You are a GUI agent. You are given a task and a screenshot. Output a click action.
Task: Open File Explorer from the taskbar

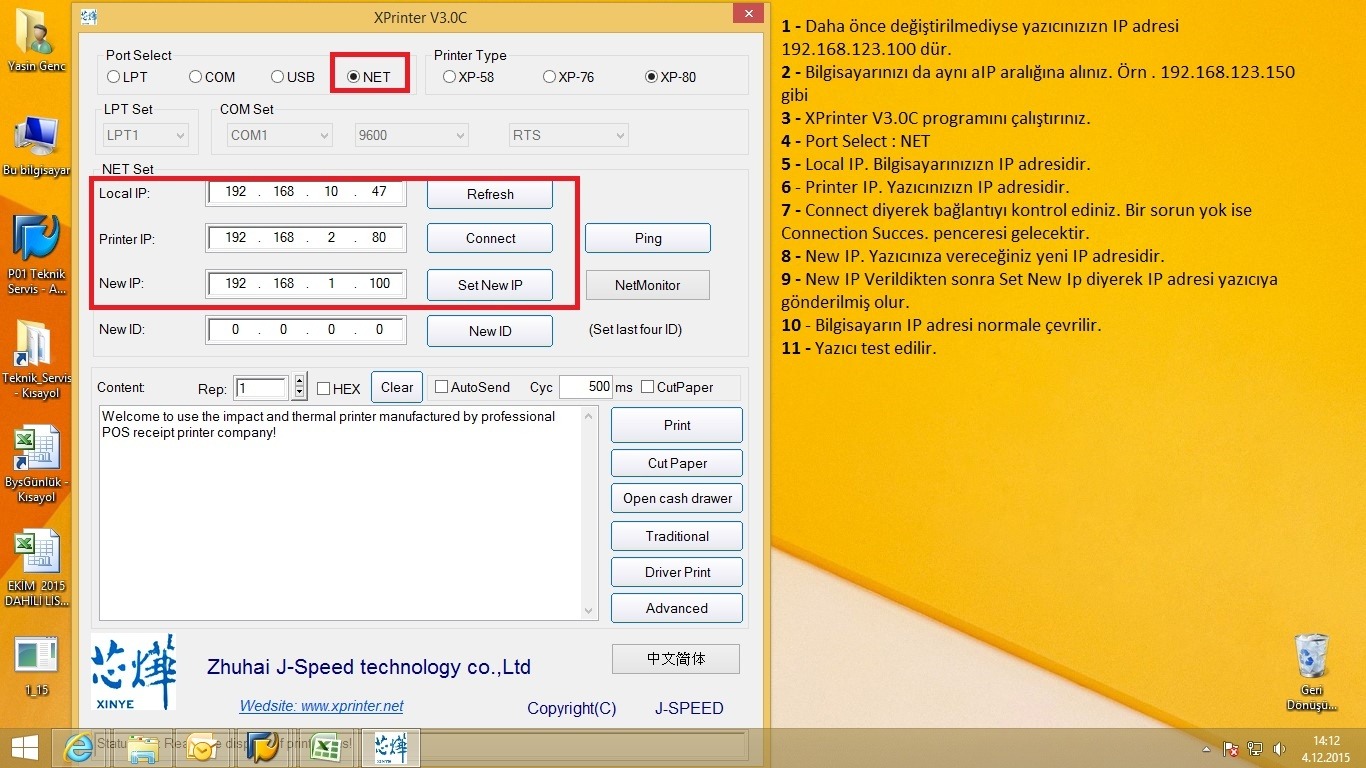click(x=143, y=748)
